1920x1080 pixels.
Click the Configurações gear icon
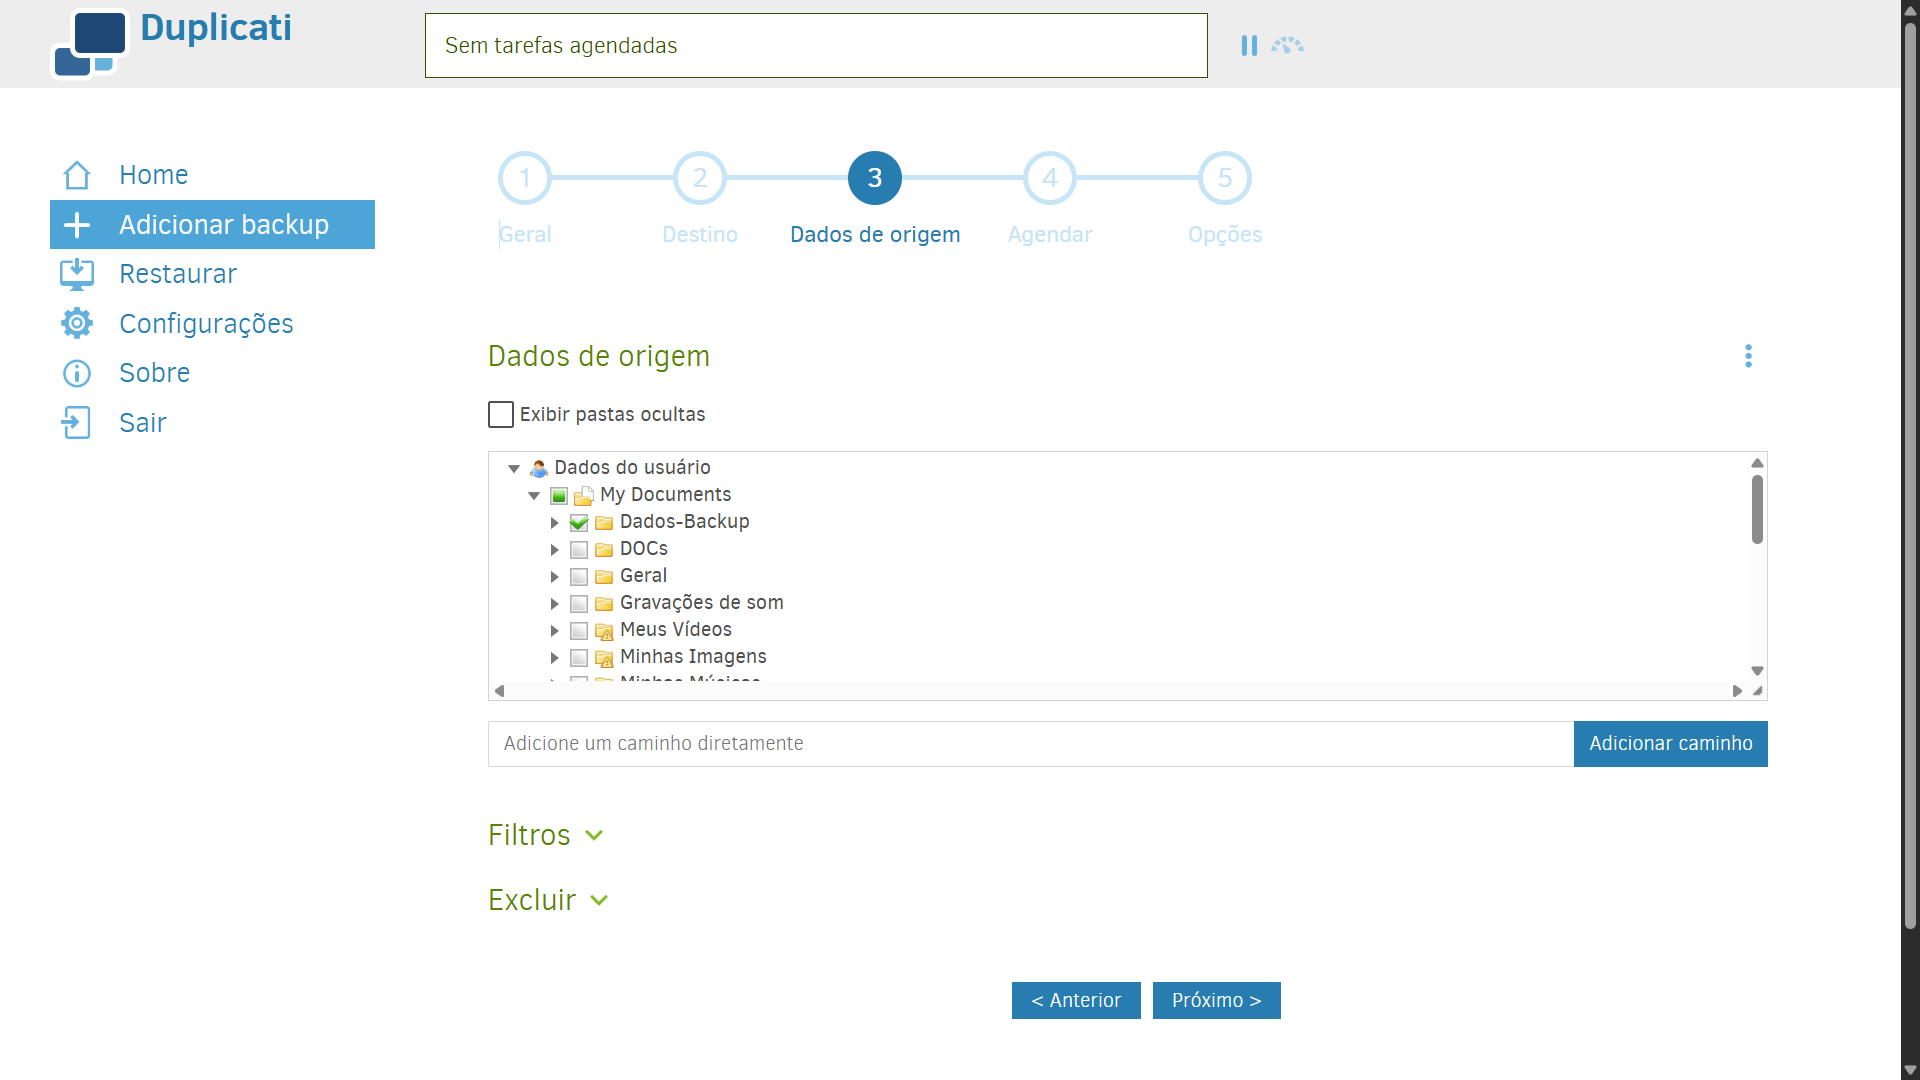coord(77,323)
